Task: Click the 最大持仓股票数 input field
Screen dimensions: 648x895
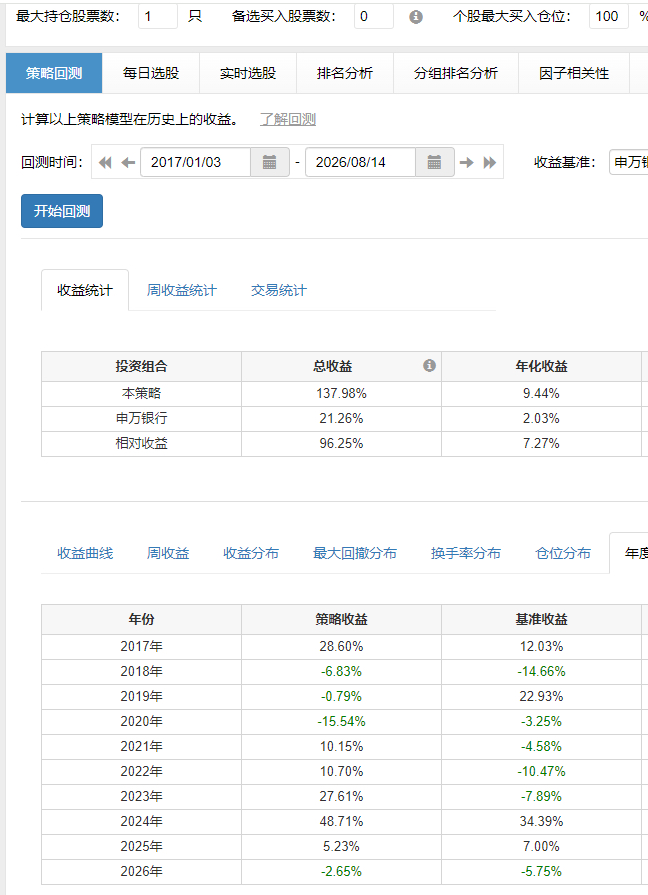Action: click(158, 16)
